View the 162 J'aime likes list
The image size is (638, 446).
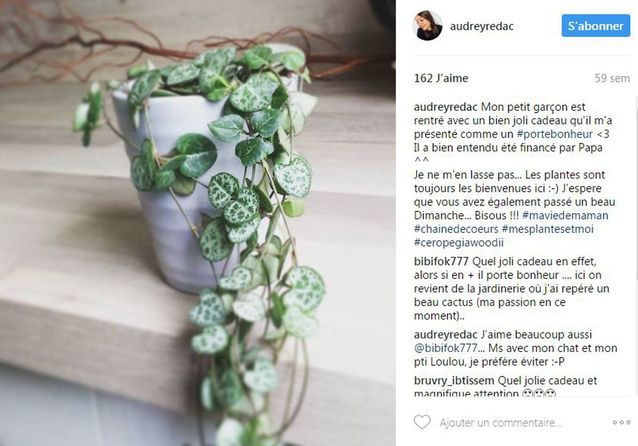click(x=441, y=78)
